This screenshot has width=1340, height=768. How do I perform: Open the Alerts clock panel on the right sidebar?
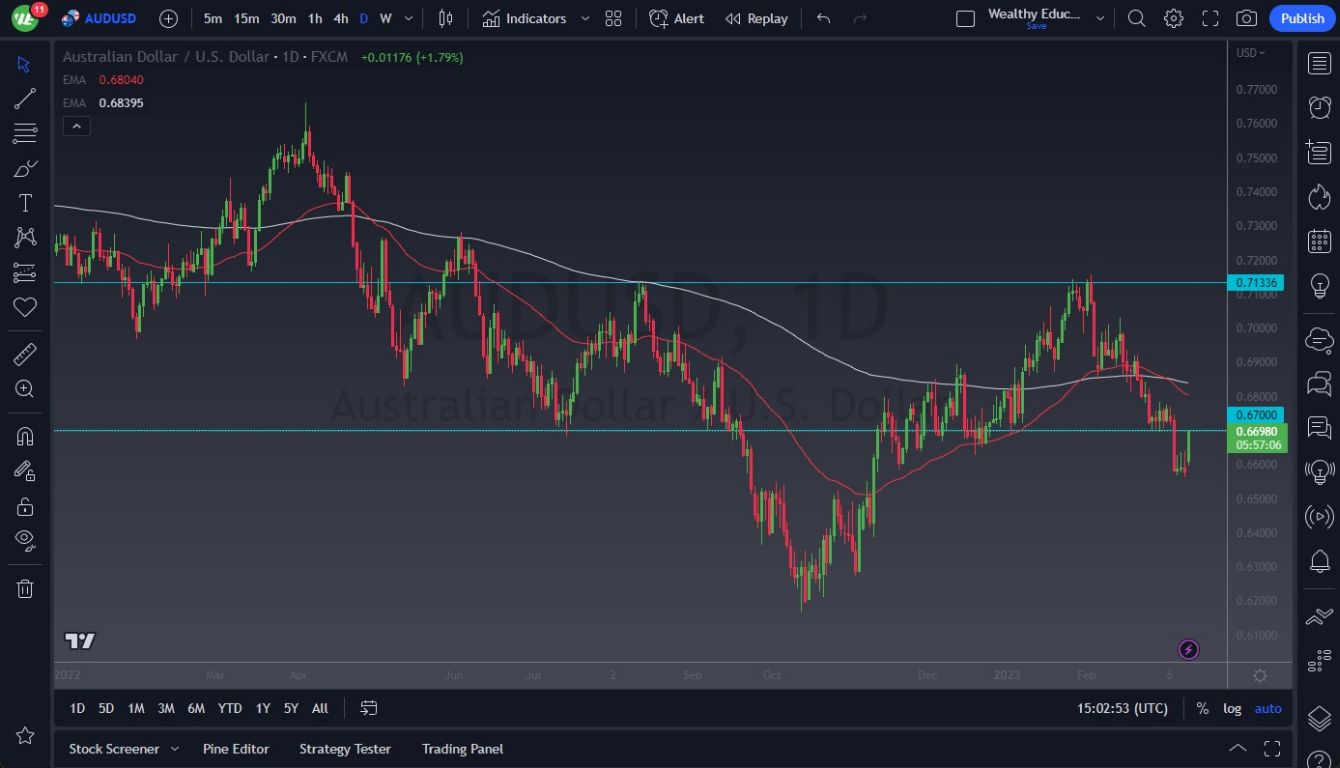[1319, 107]
